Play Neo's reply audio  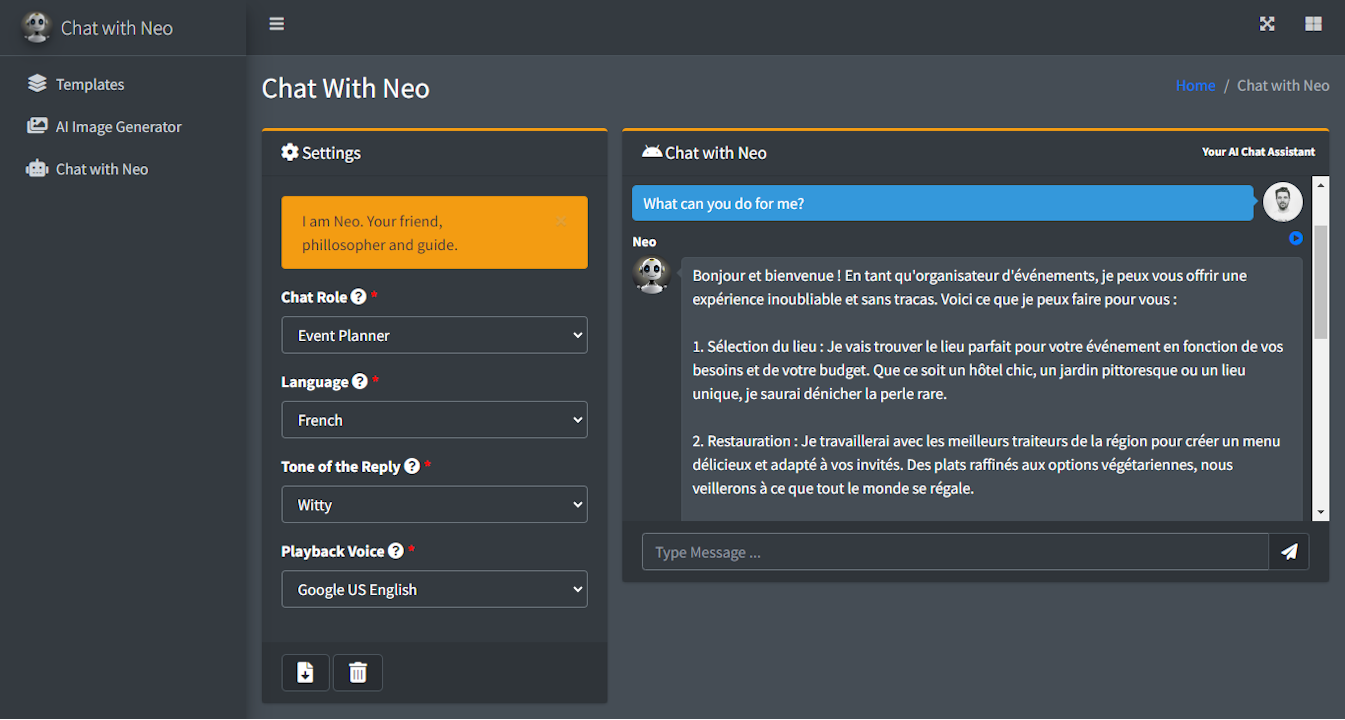click(1296, 238)
